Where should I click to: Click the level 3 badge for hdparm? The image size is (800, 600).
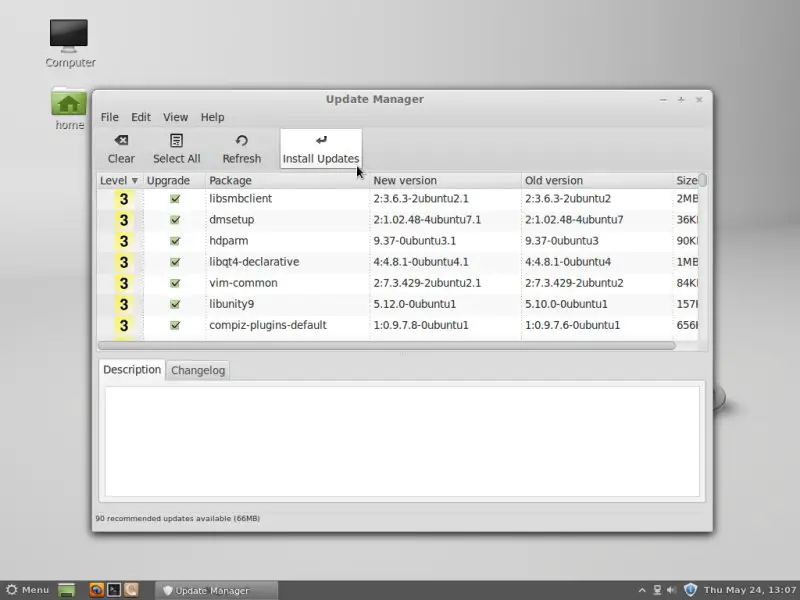123,241
